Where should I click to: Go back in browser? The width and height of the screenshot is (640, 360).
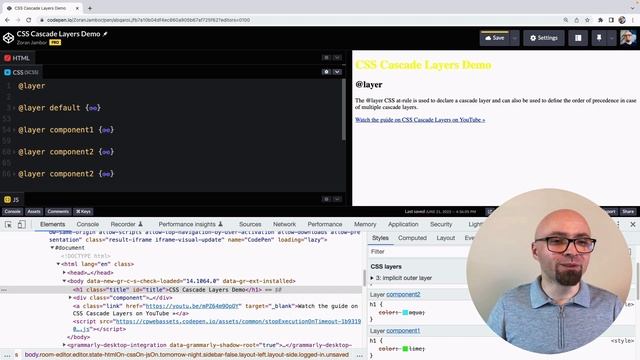tap(7, 20)
